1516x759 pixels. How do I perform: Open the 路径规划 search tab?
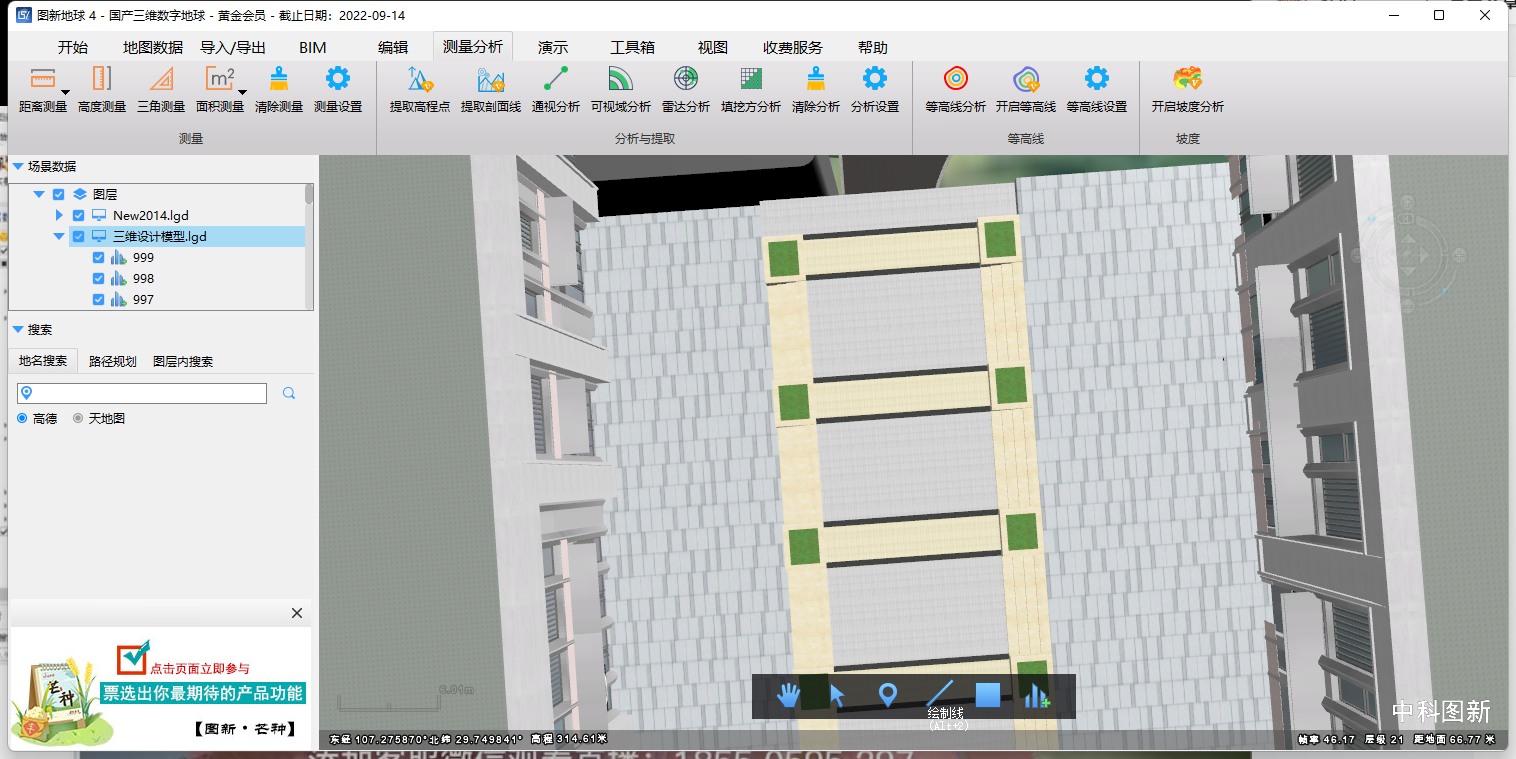pyautogui.click(x=112, y=361)
